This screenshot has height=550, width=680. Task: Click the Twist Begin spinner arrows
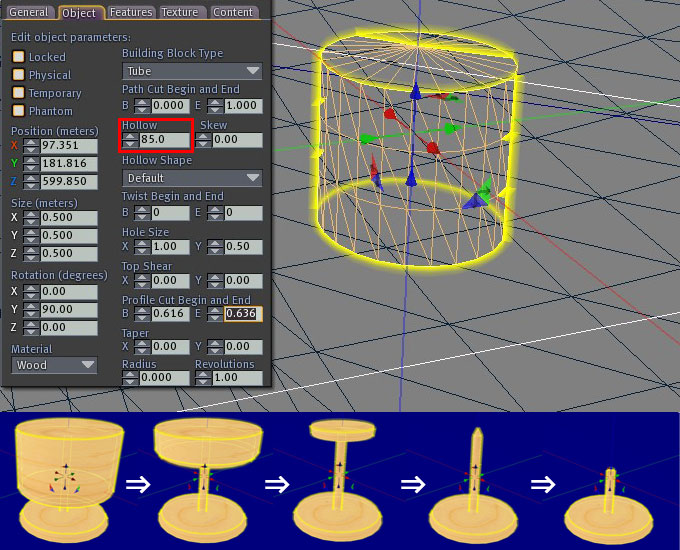point(142,213)
